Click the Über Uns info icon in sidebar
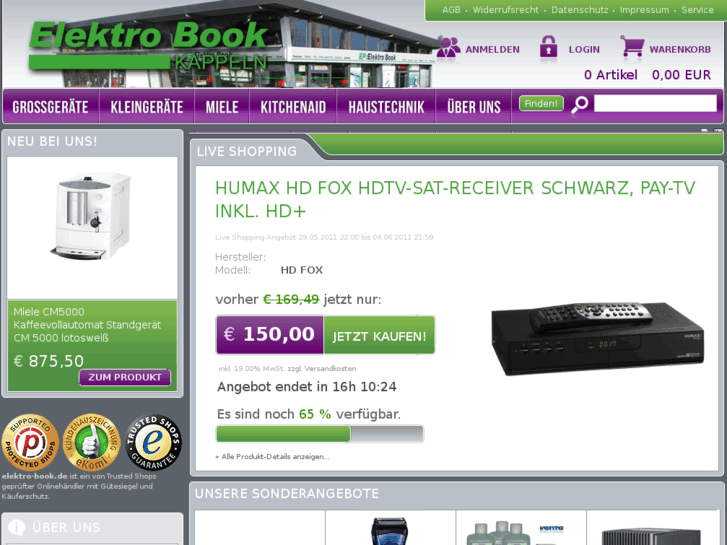The height and width of the screenshot is (545, 727). [17, 527]
